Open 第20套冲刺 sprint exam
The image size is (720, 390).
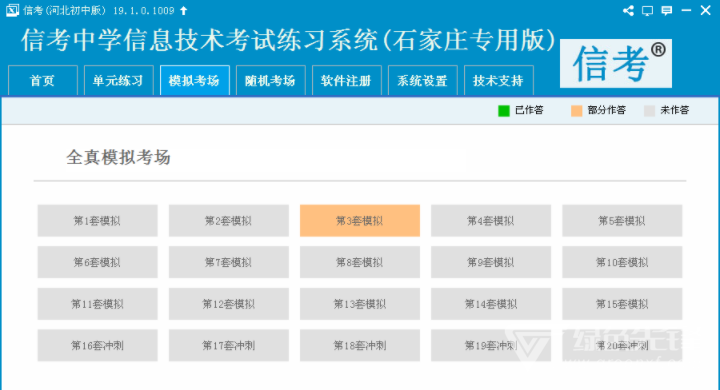622,345
